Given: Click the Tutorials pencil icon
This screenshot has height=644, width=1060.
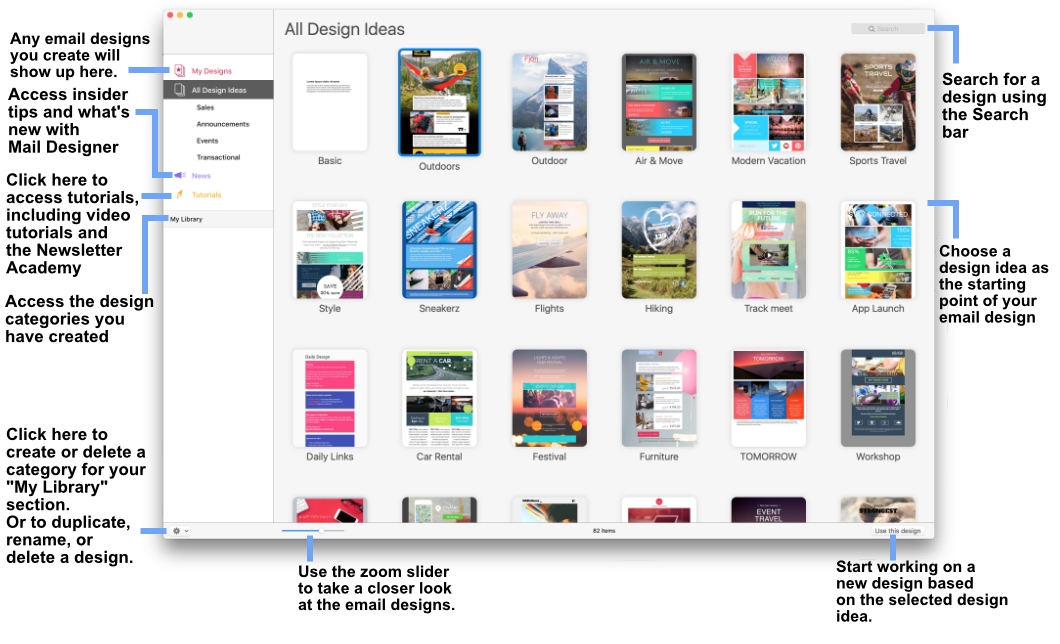Looking at the screenshot, I should (180, 195).
